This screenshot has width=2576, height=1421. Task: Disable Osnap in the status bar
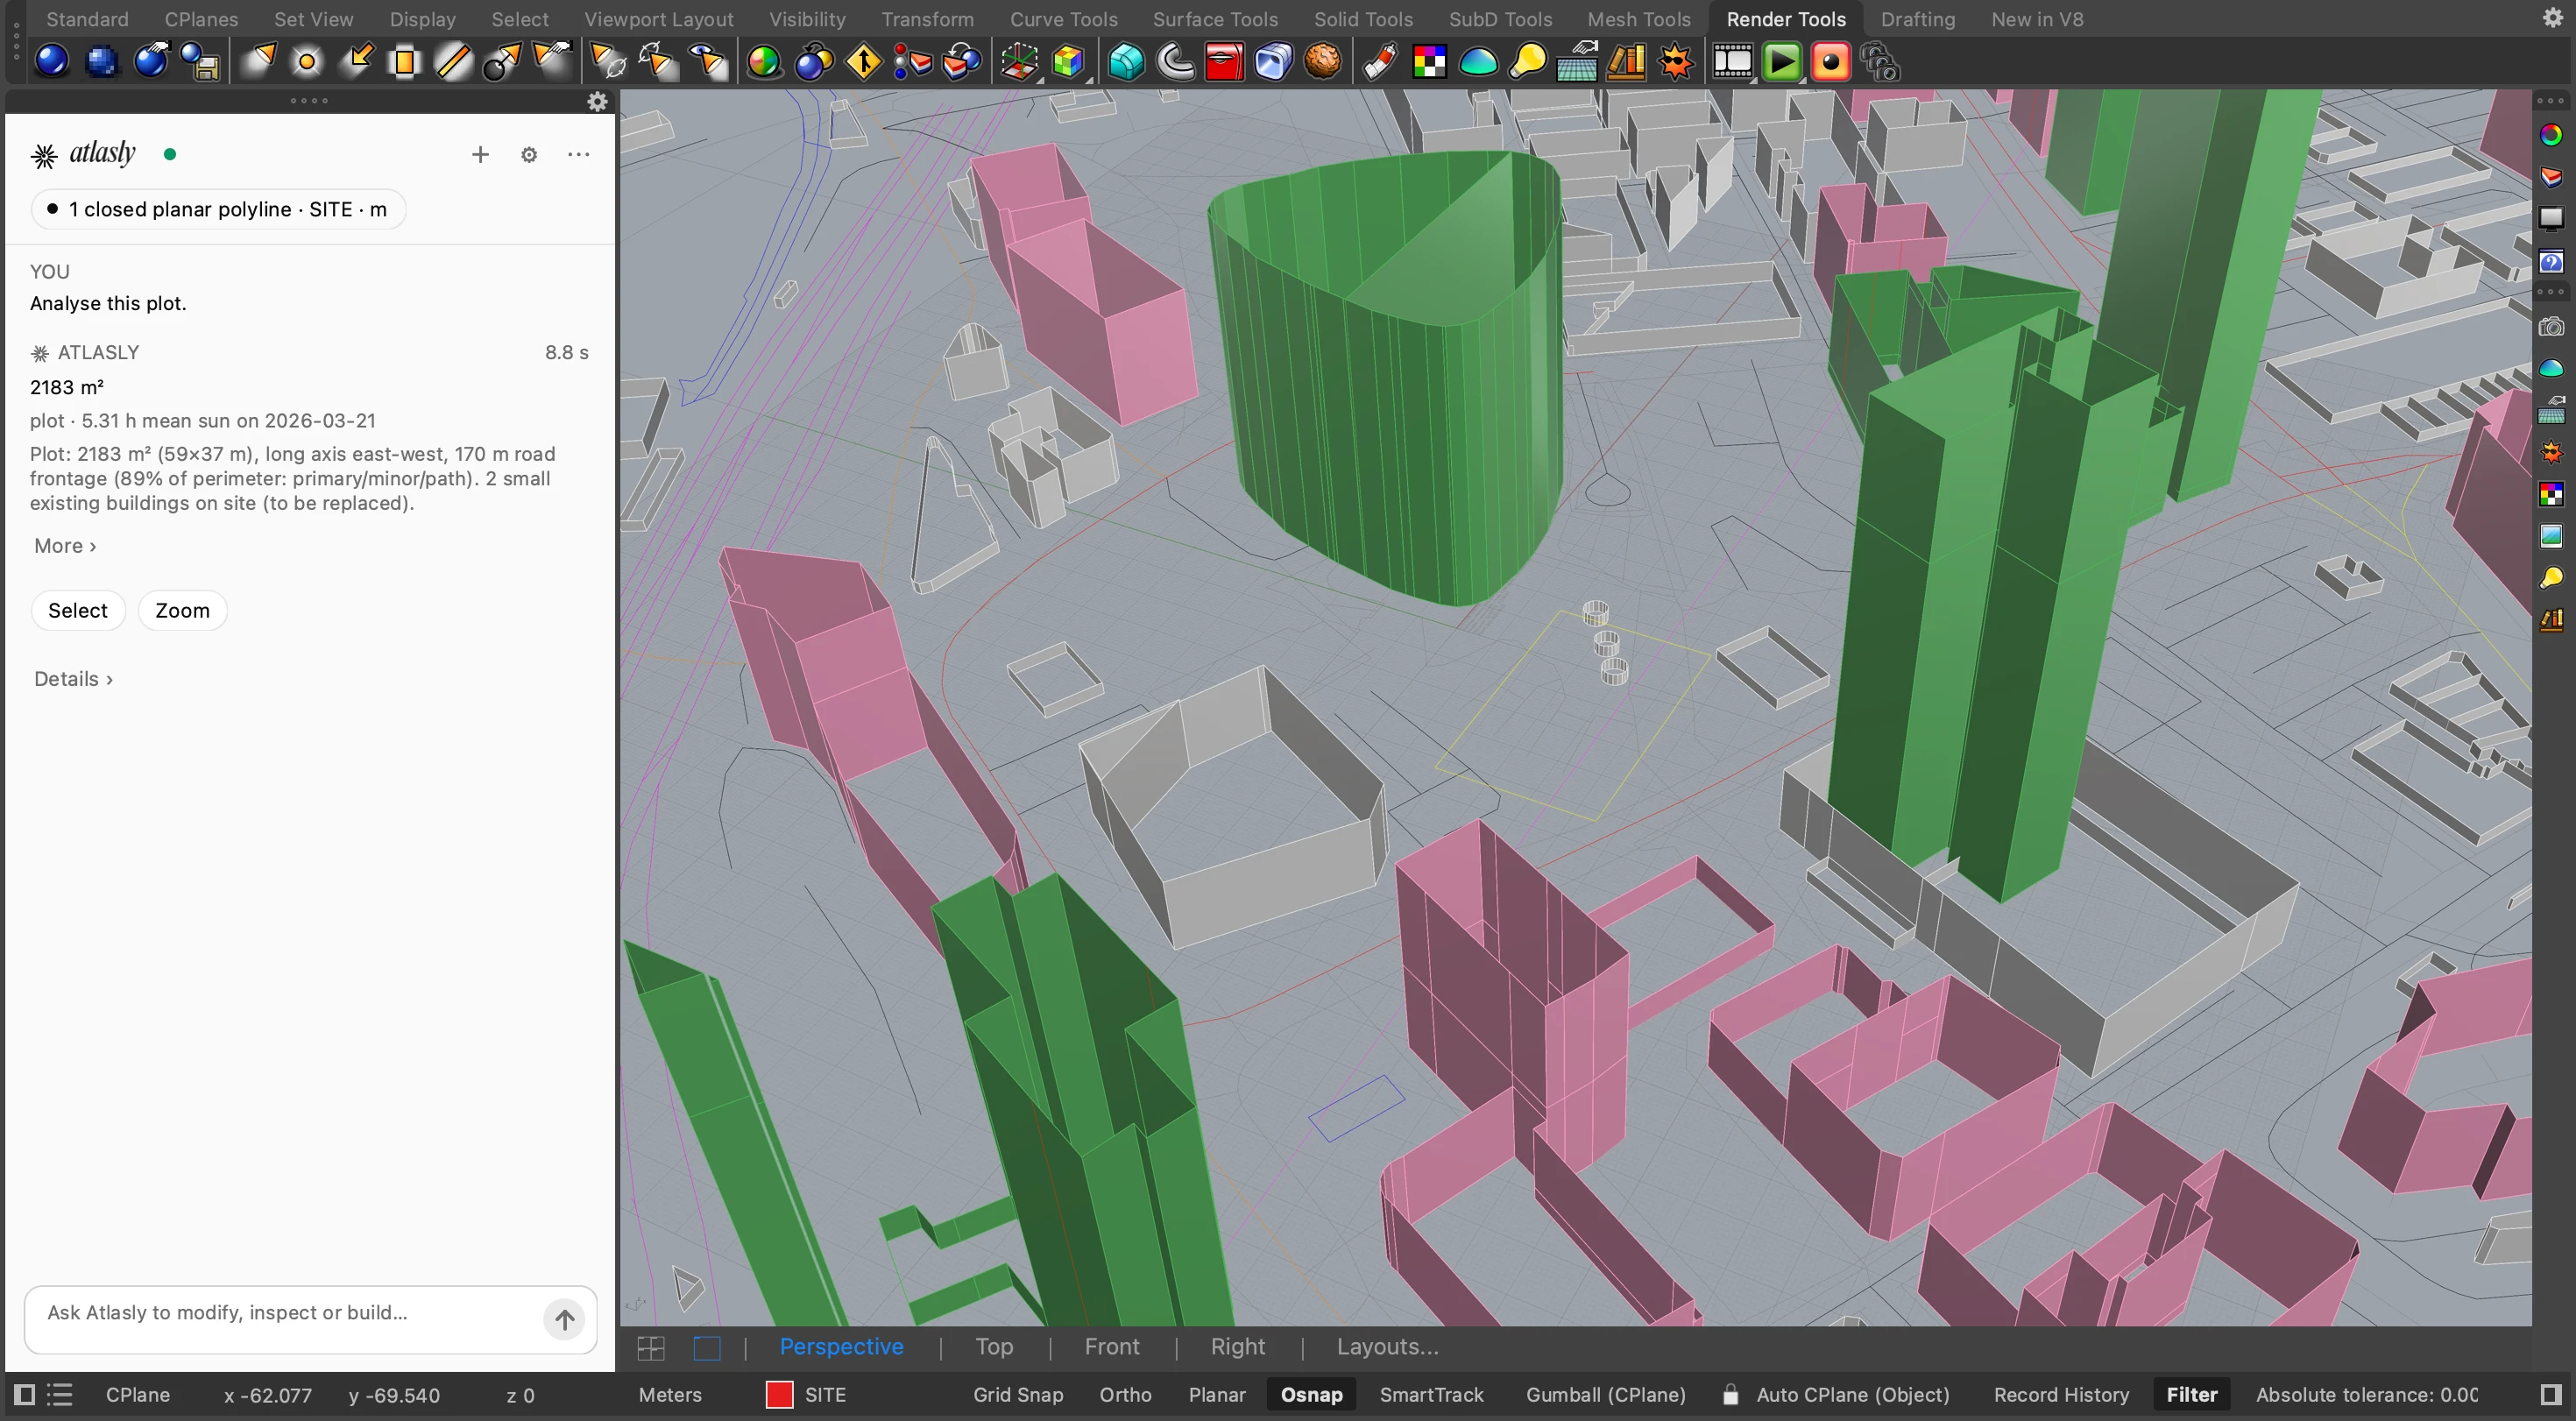(1311, 1395)
